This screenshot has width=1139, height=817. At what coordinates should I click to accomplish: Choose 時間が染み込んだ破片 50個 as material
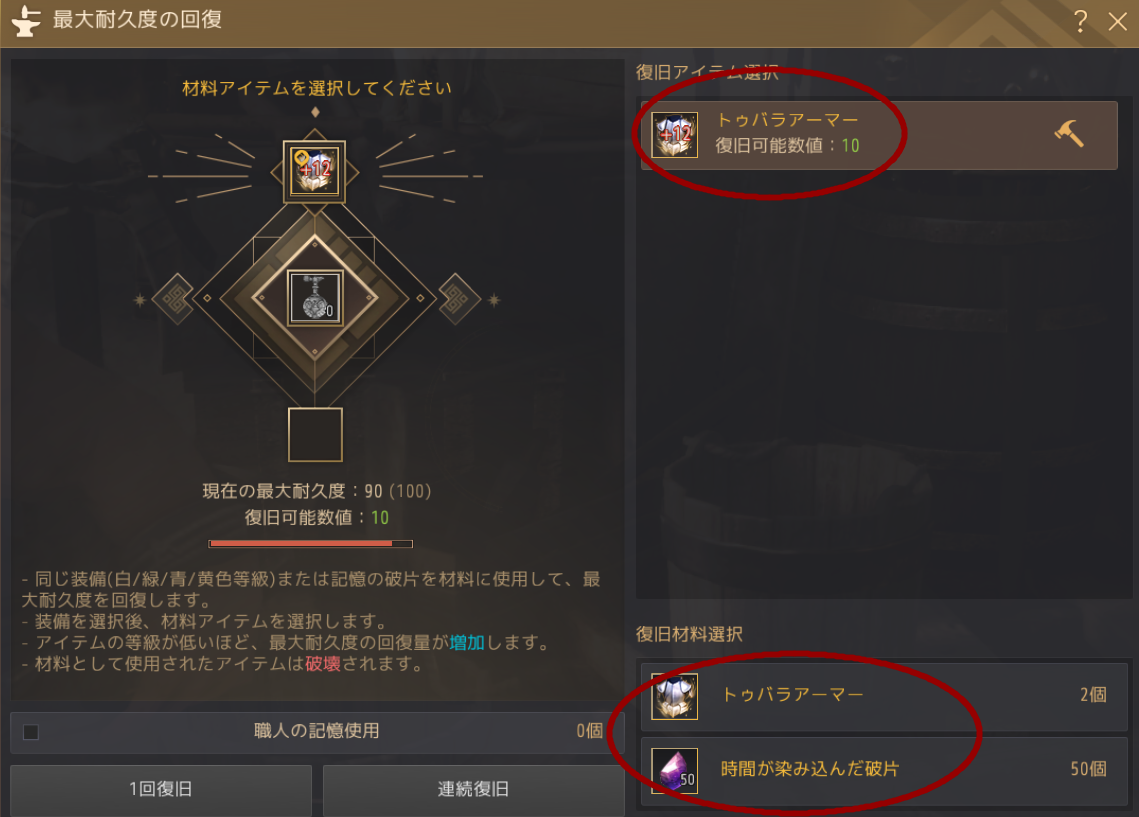point(884,771)
